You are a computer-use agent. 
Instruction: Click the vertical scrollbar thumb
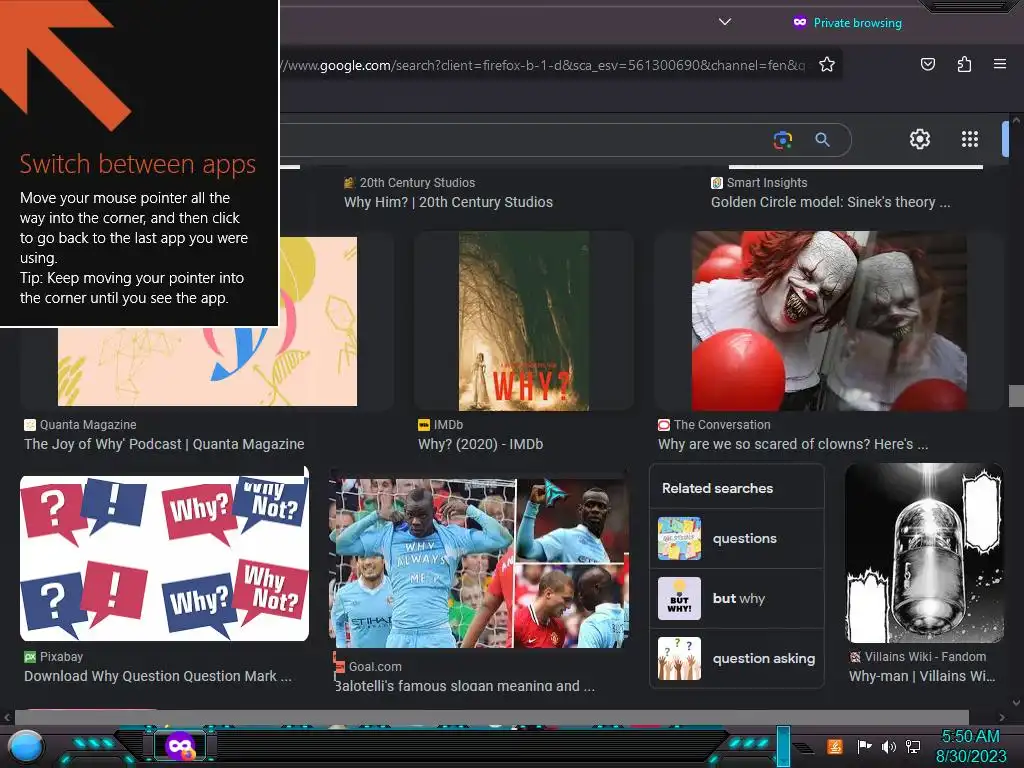(x=1016, y=396)
